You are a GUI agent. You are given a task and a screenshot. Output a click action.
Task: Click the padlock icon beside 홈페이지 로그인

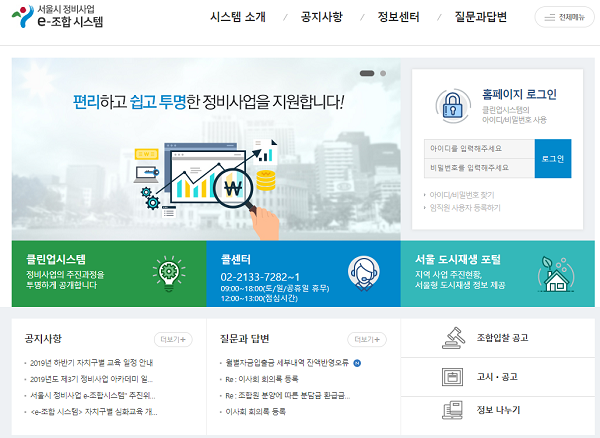(x=451, y=104)
